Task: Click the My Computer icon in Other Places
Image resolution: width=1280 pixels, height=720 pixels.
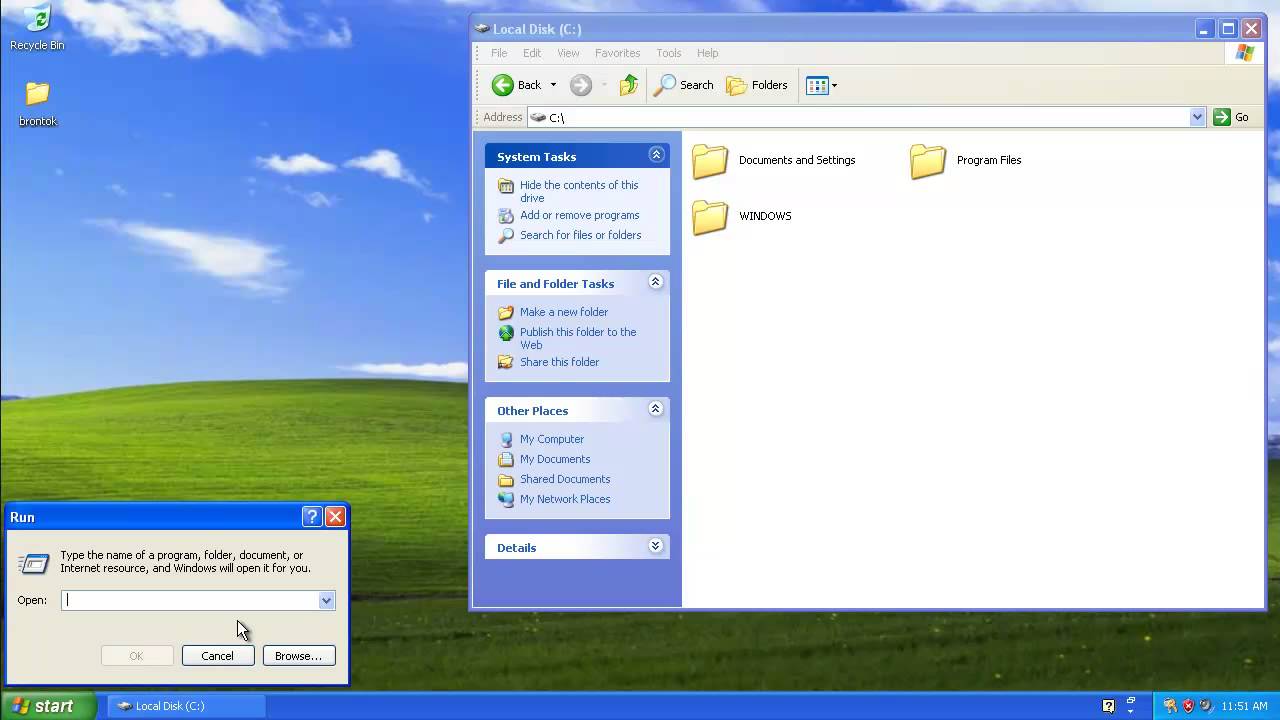Action: tap(506, 439)
